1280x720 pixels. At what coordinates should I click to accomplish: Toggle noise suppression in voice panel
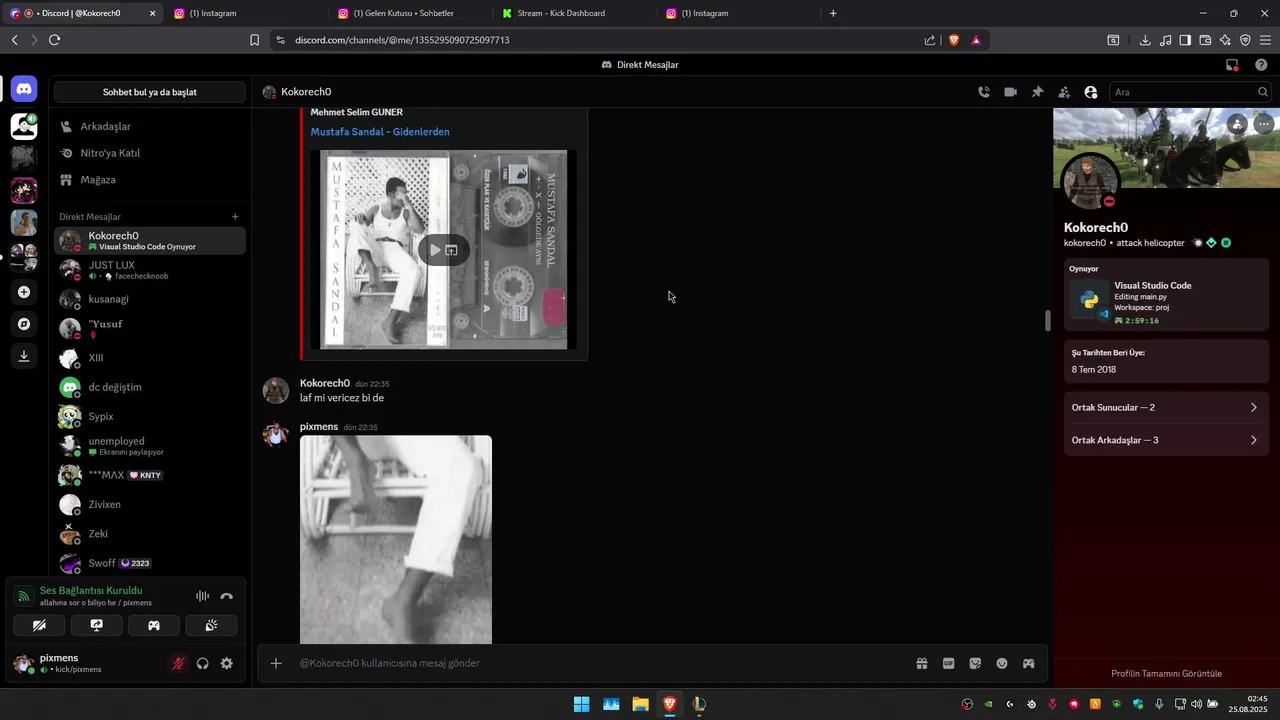[x=202, y=596]
